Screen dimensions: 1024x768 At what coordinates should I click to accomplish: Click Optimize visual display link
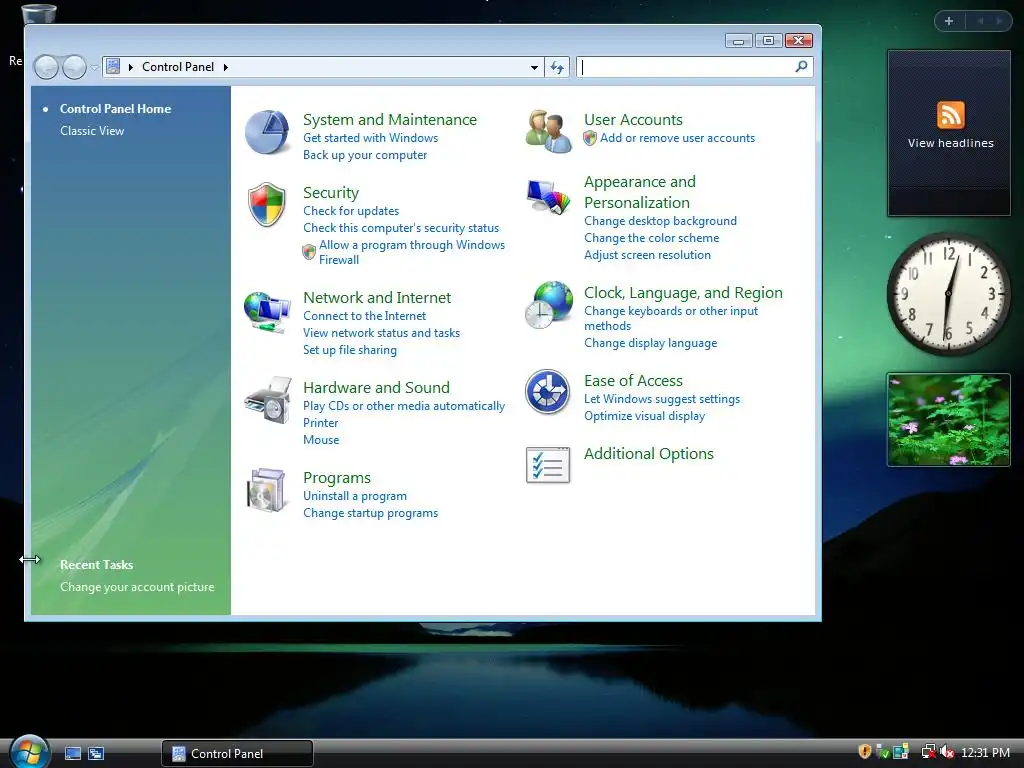(645, 416)
